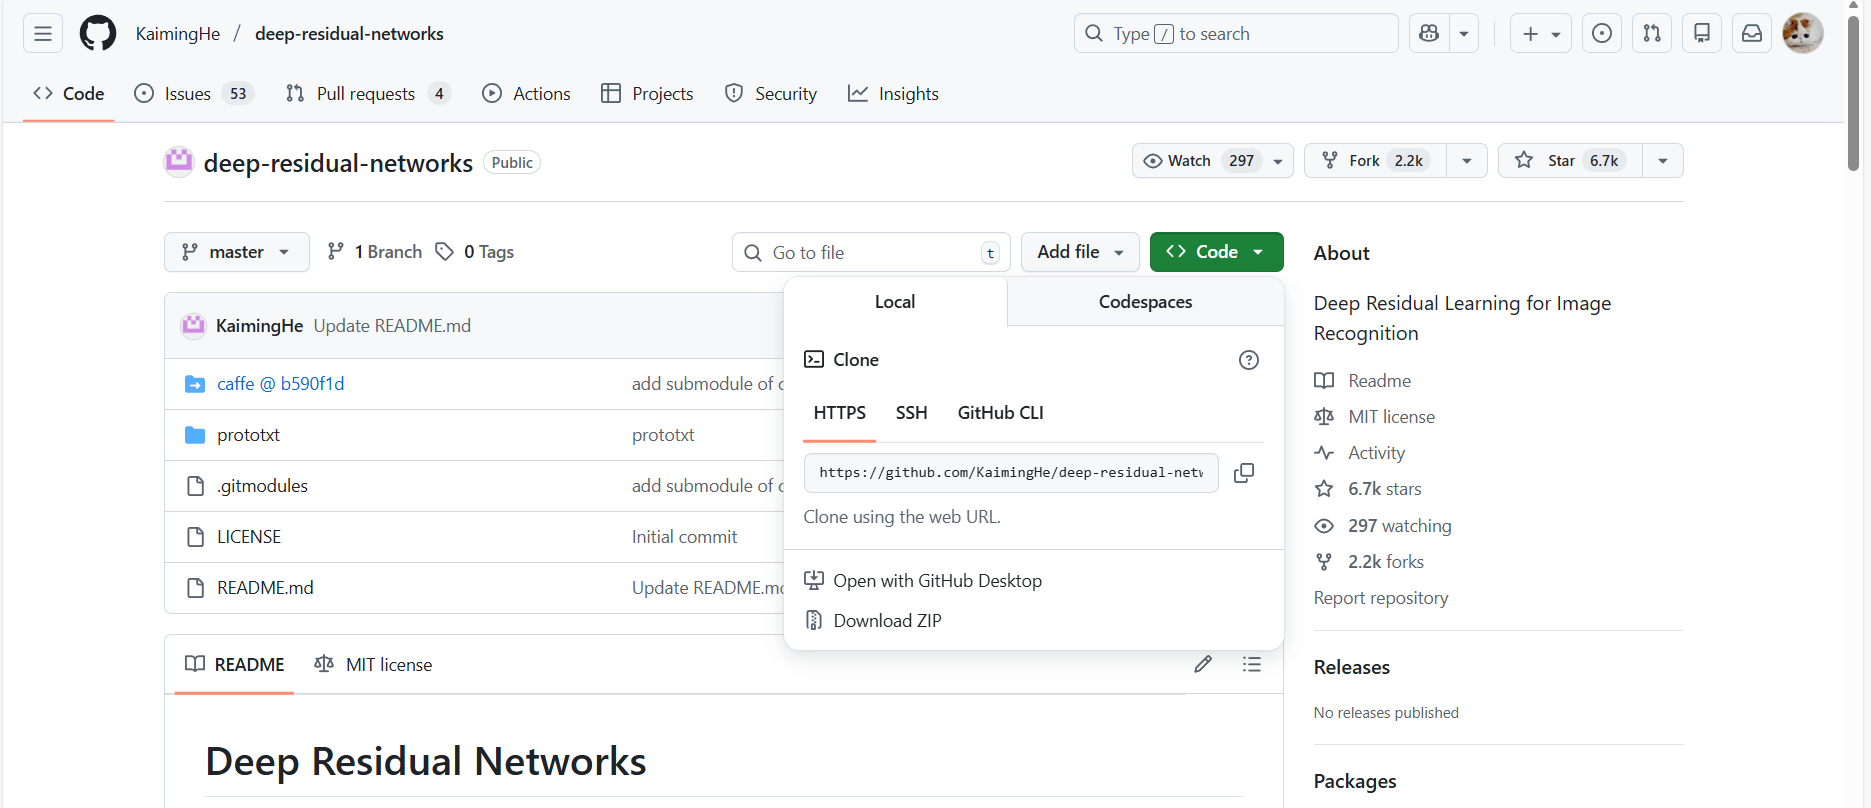The height and width of the screenshot is (808, 1871).
Task: Select the Local tab
Action: tap(895, 302)
